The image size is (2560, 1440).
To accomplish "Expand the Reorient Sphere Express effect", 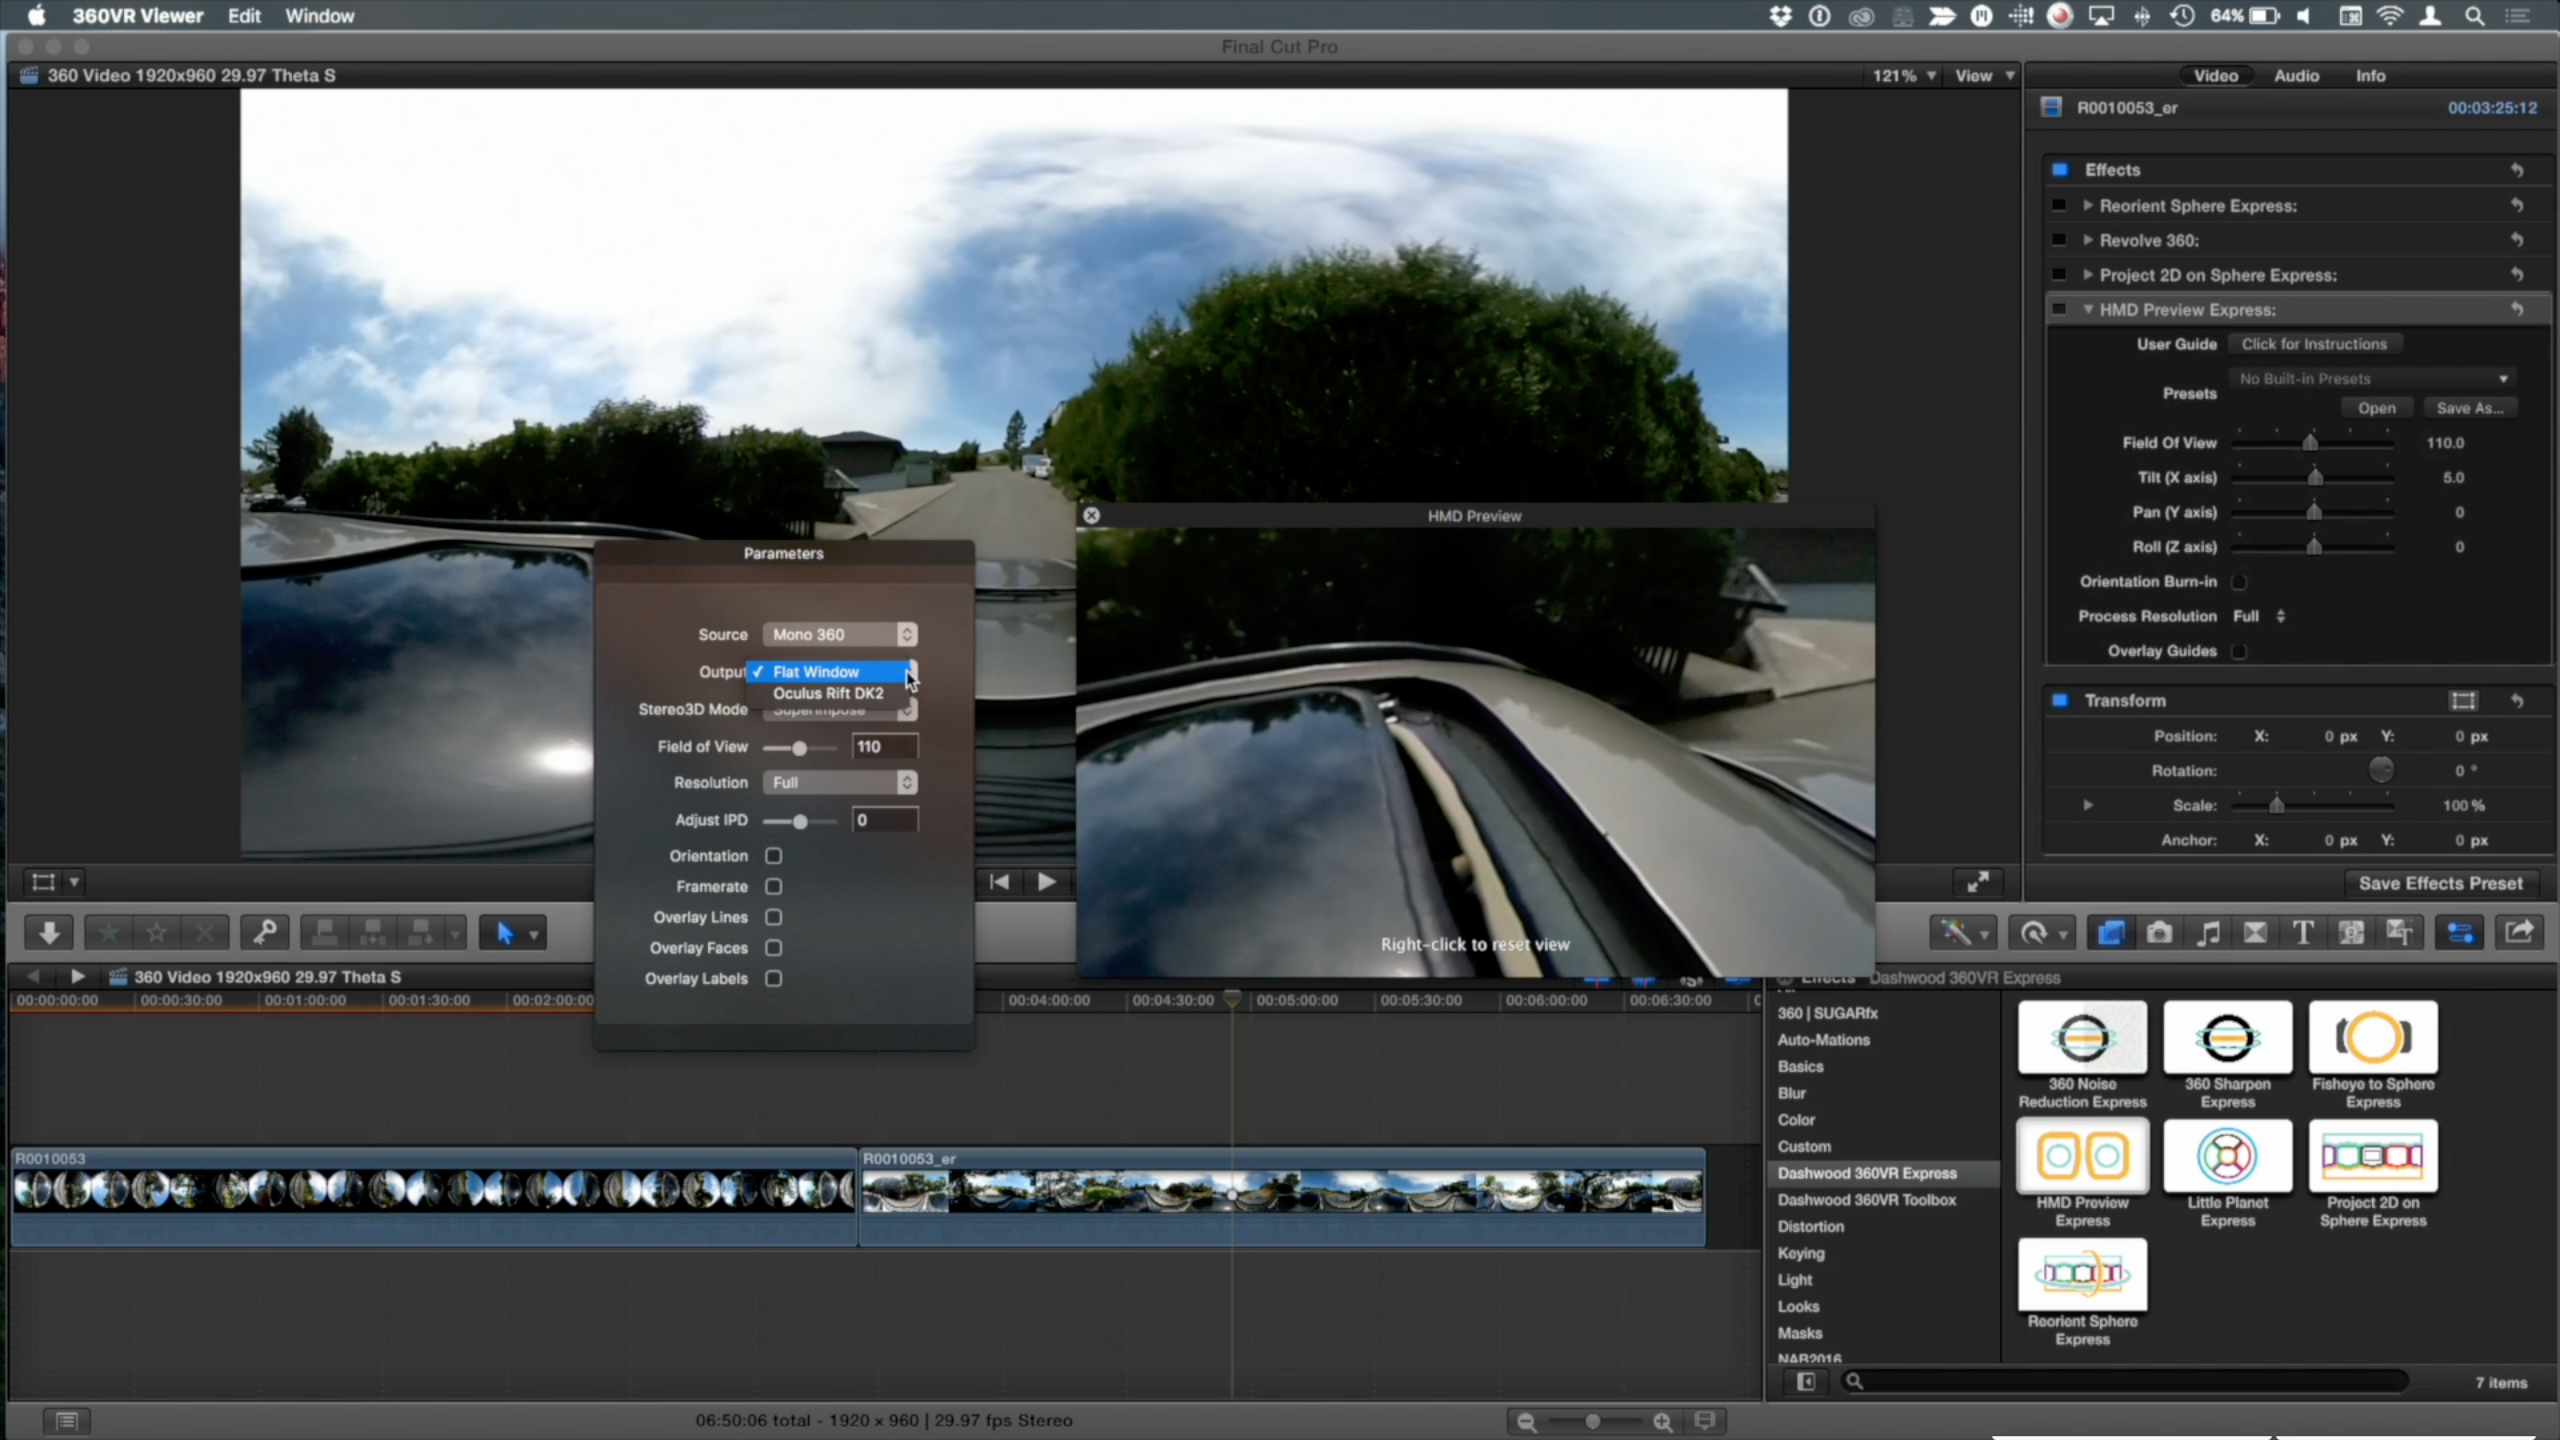I will click(2088, 205).
